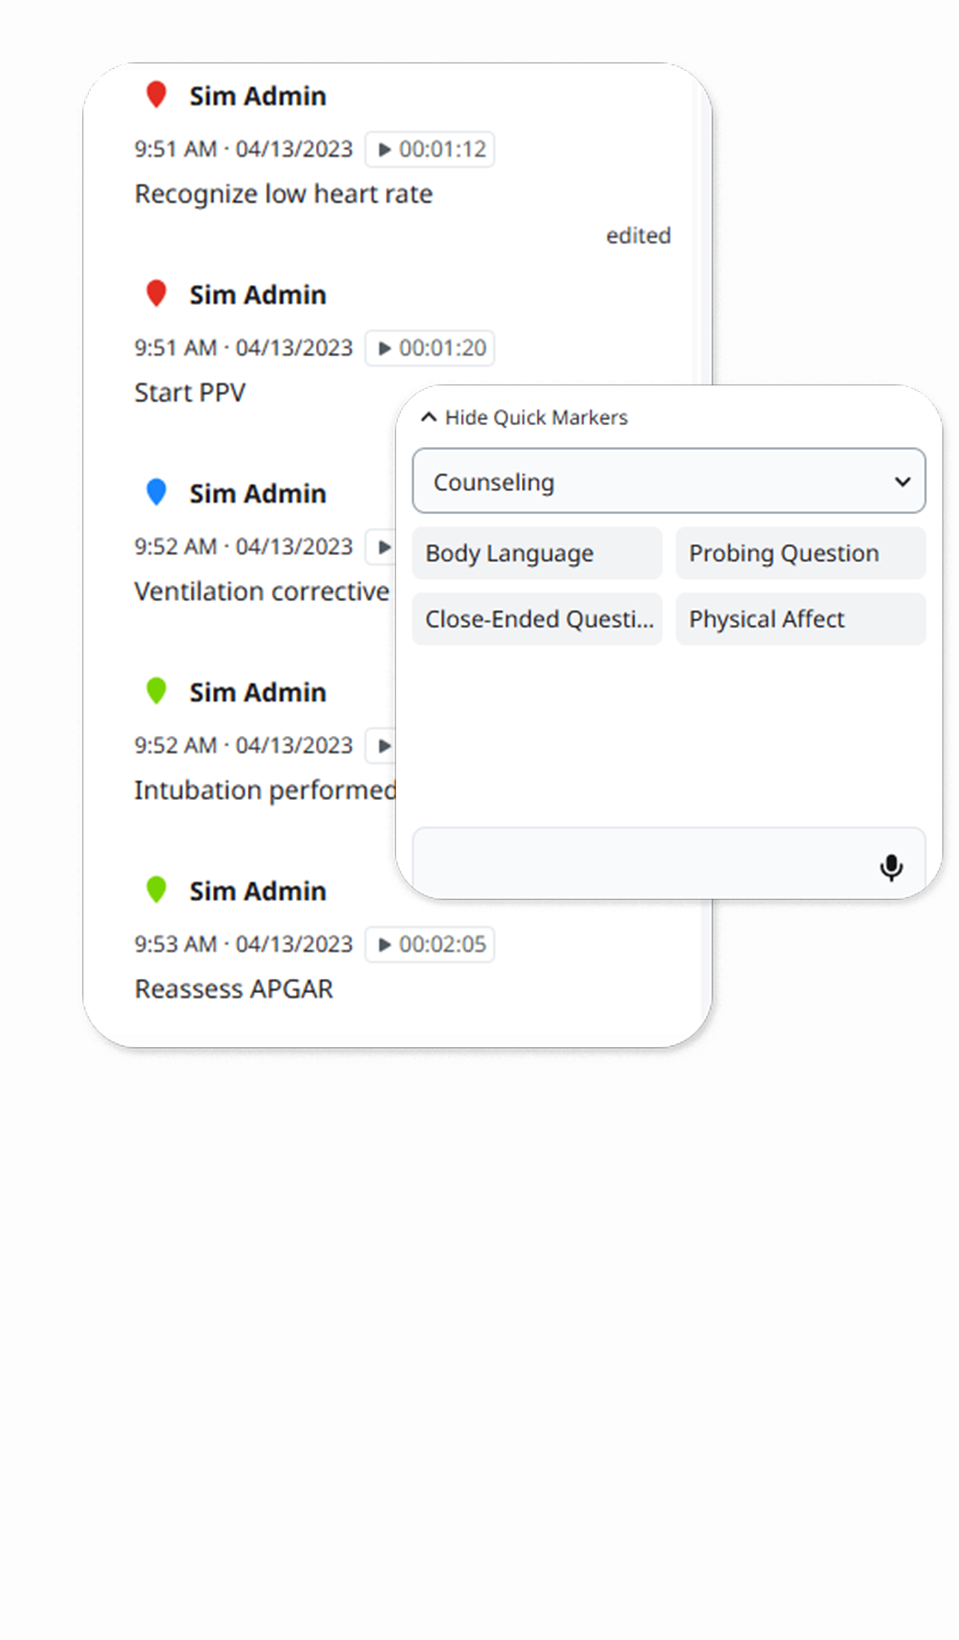
Task: Select the Reassess APGAR annotation text
Action: tap(234, 989)
